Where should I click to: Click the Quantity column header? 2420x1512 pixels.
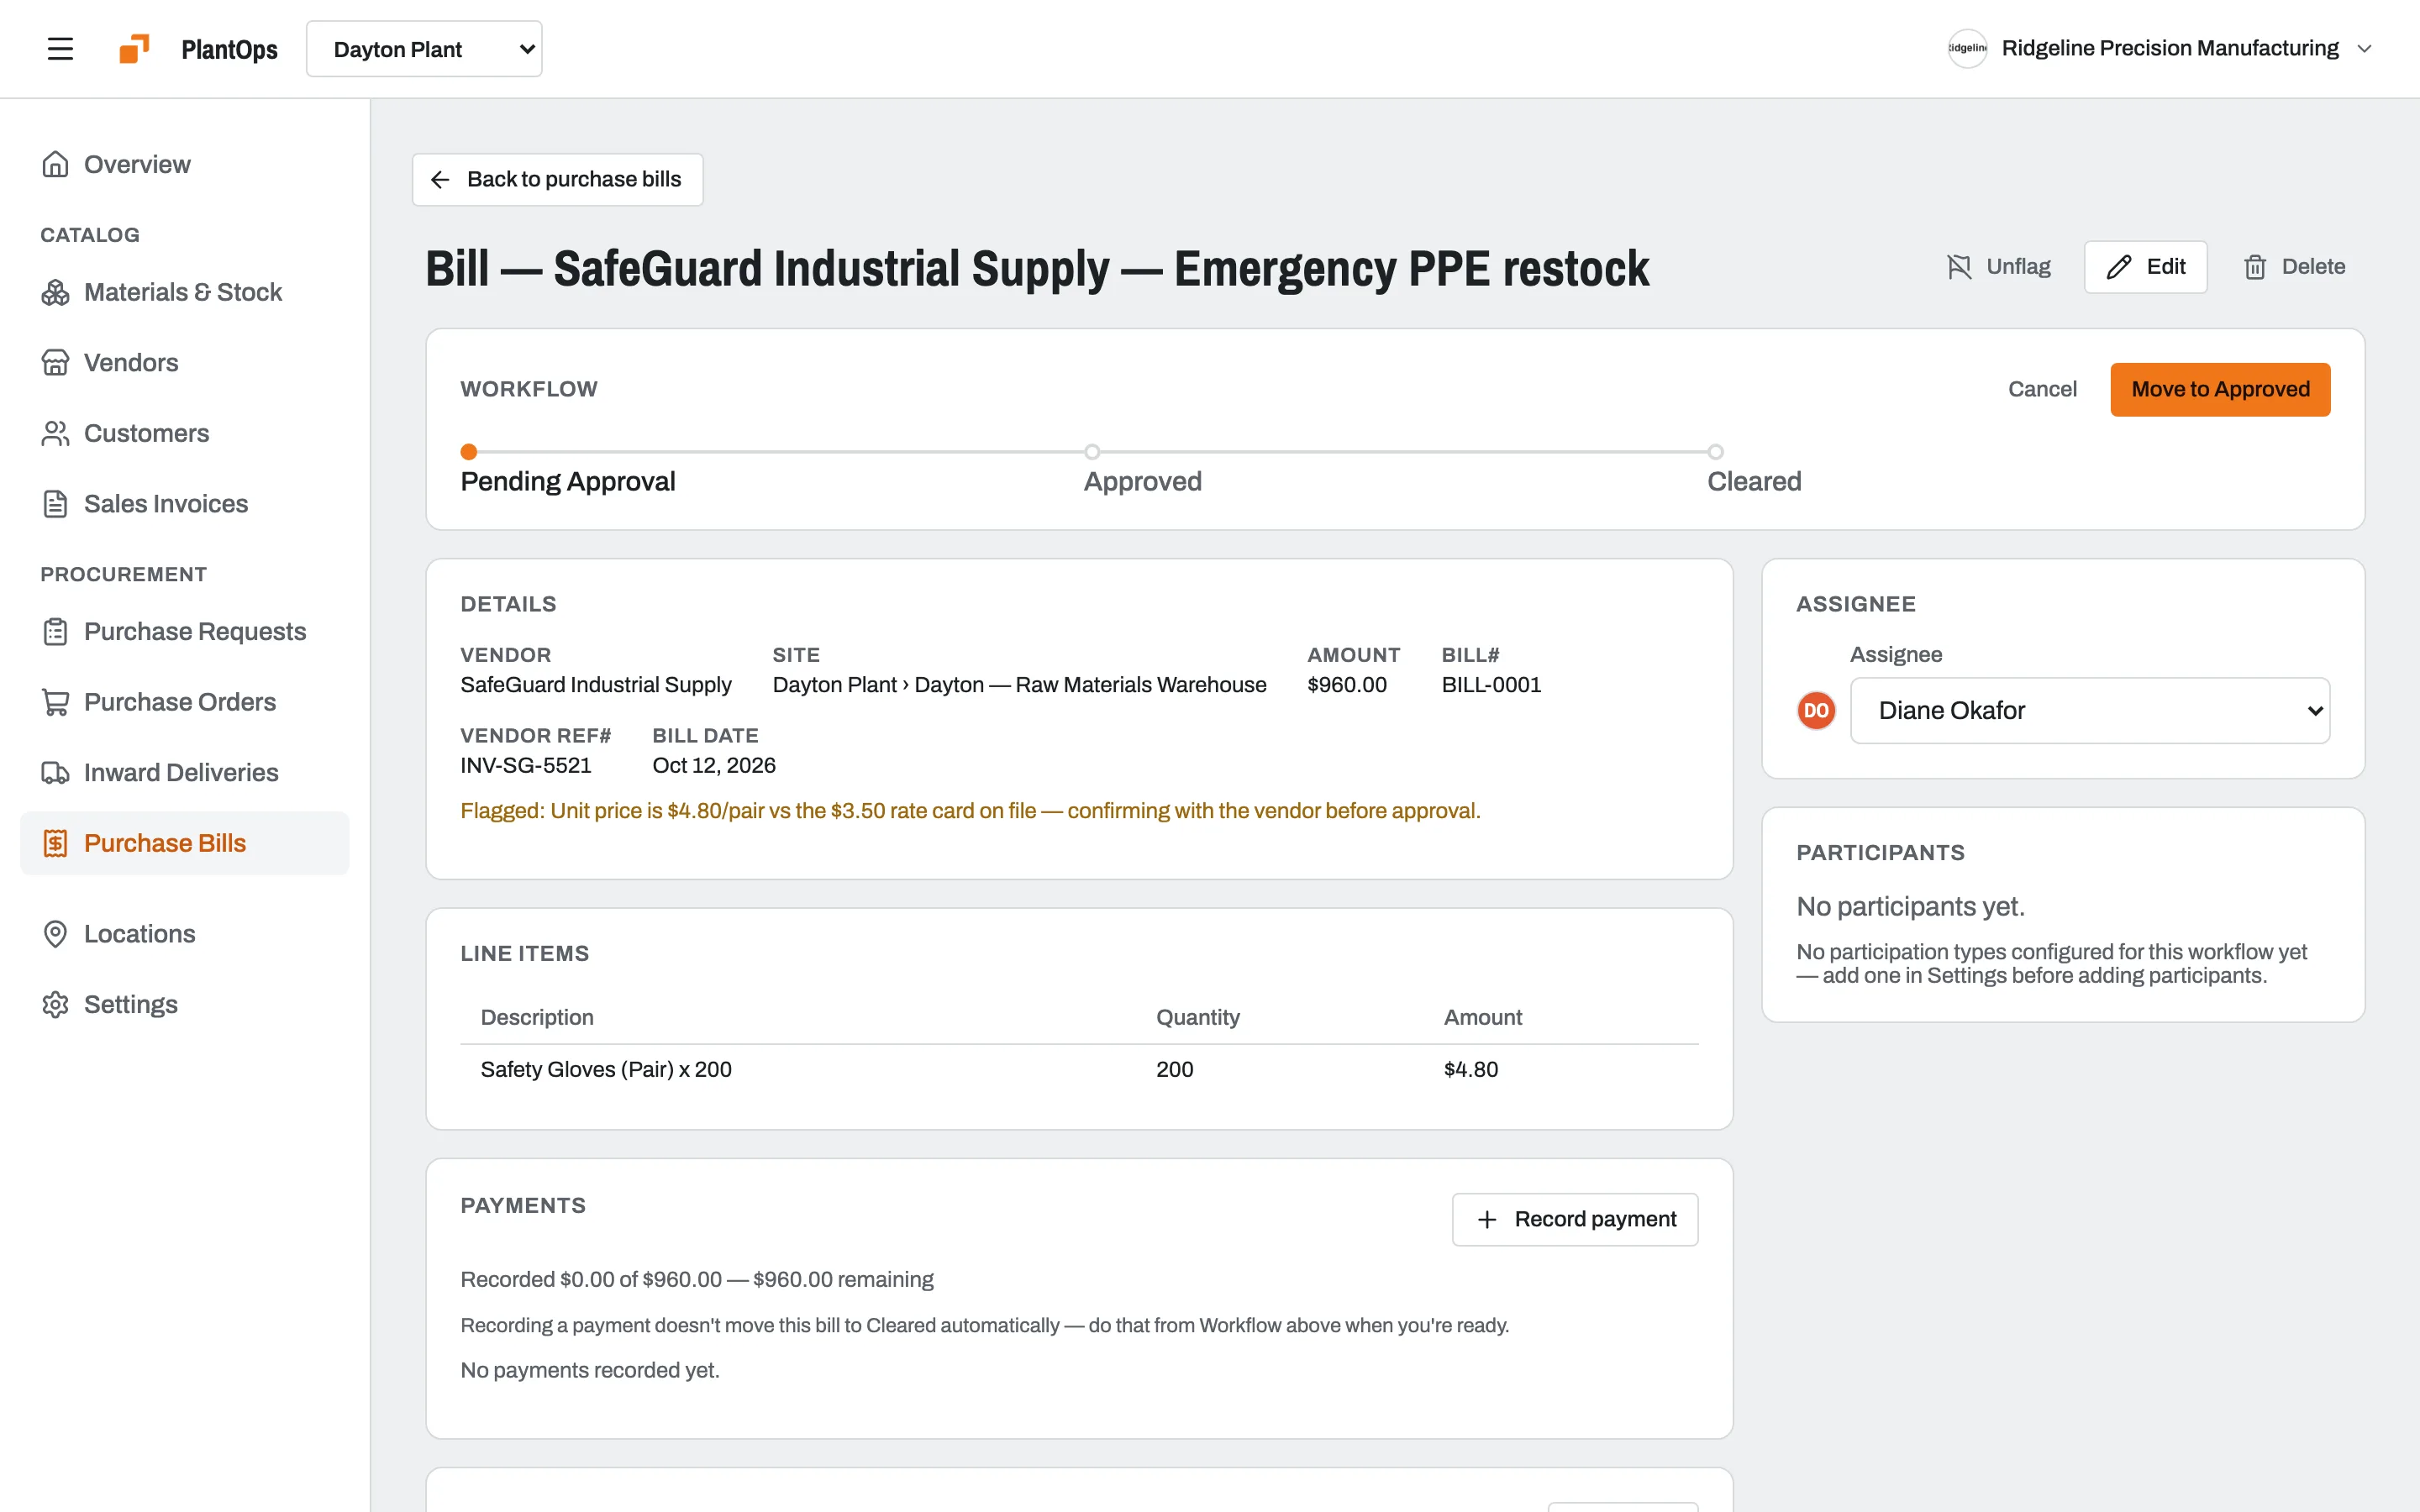pos(1197,1017)
